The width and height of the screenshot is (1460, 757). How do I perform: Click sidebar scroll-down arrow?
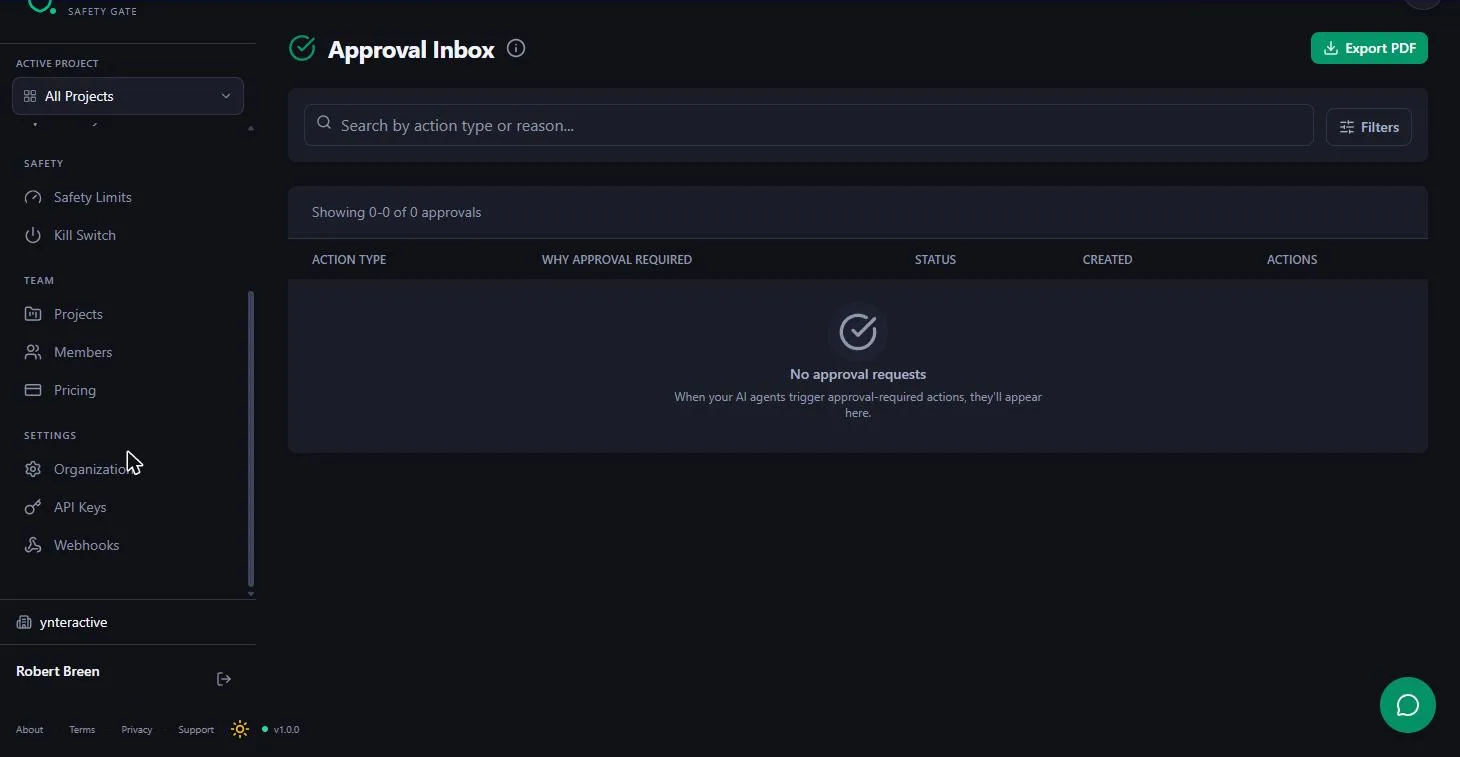point(250,594)
